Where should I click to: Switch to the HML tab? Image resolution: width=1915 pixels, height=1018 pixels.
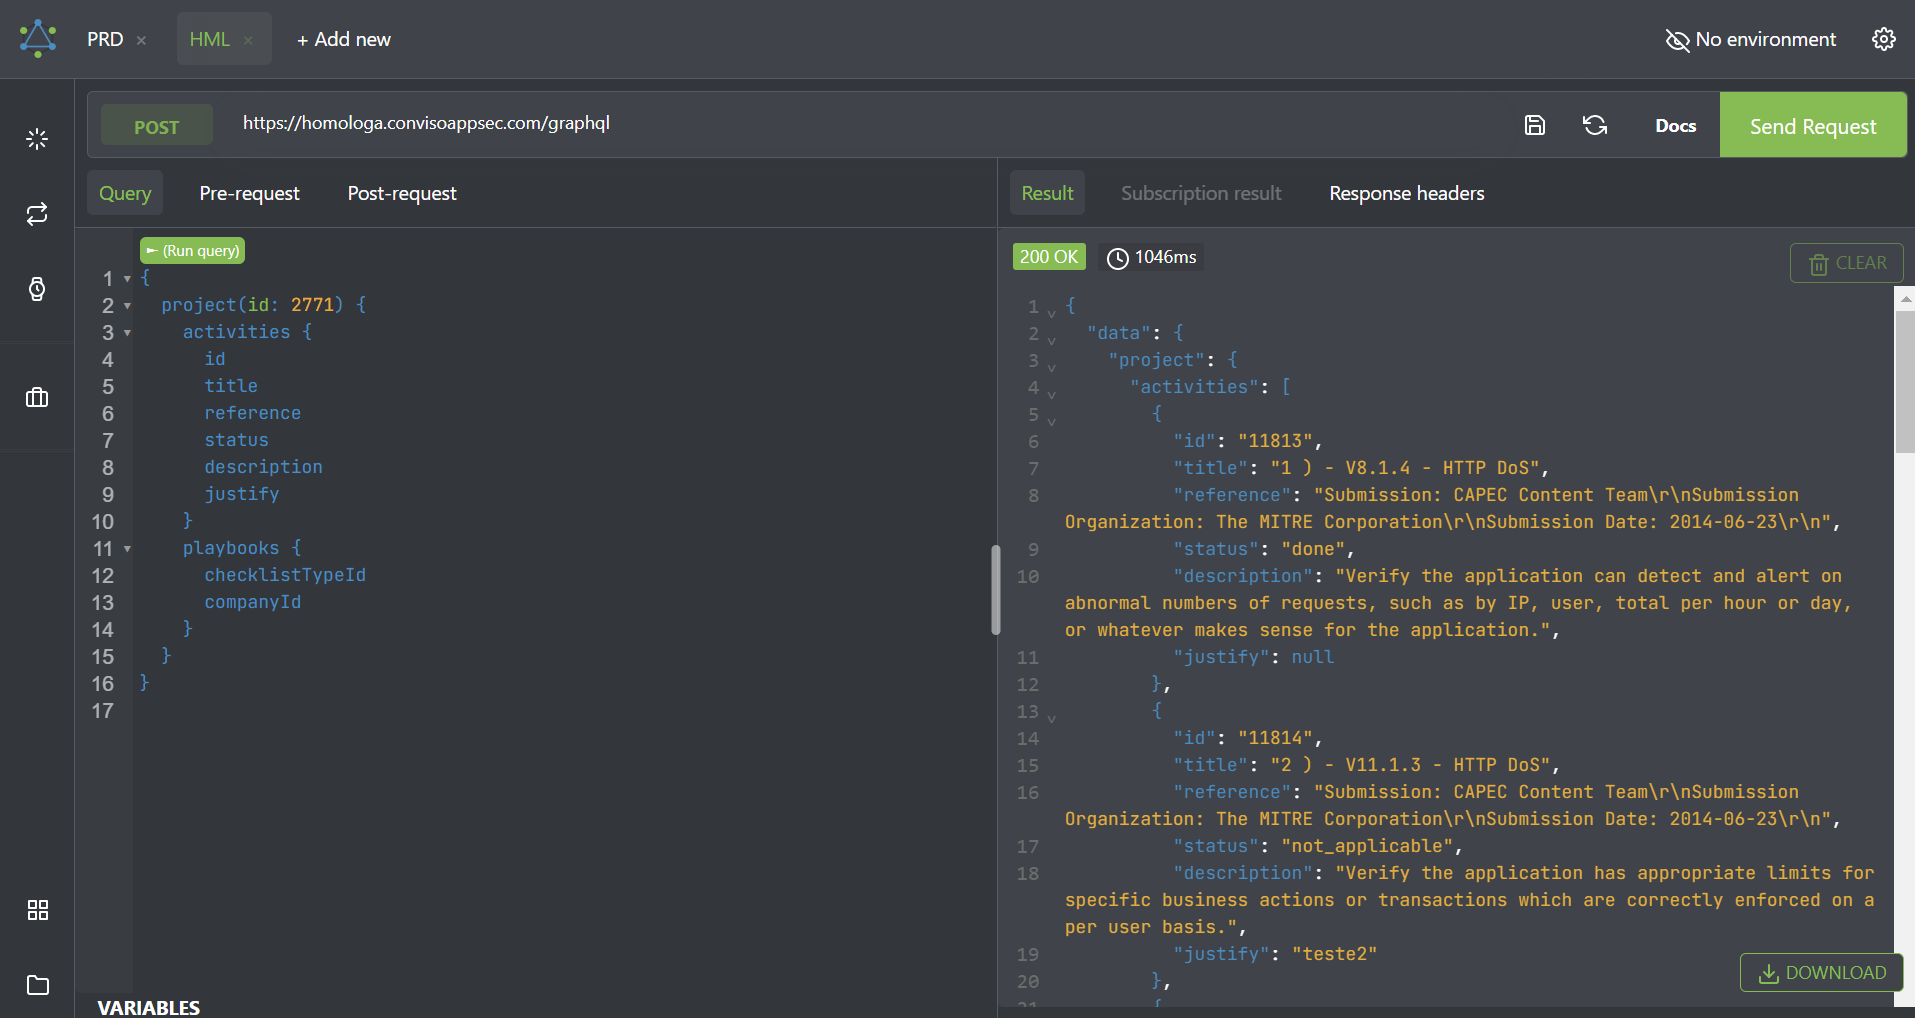click(x=210, y=39)
